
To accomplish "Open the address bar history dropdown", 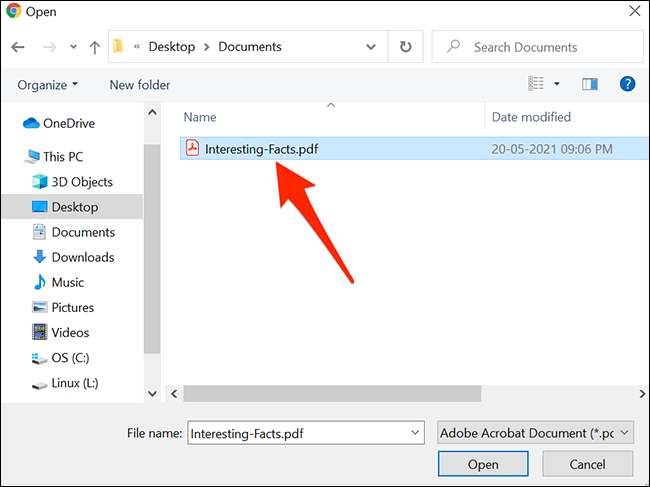I will pyautogui.click(x=373, y=47).
